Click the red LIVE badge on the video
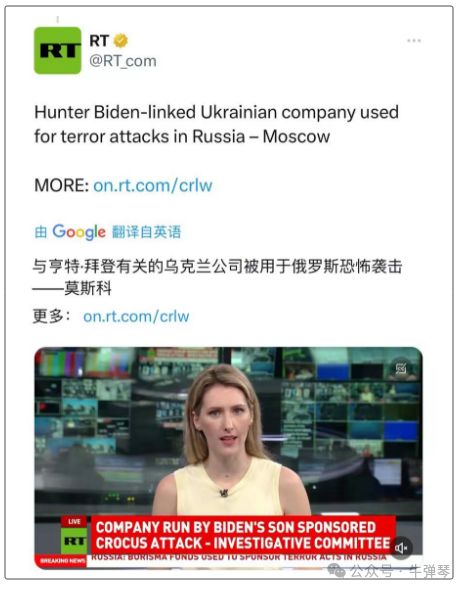 tap(74, 521)
